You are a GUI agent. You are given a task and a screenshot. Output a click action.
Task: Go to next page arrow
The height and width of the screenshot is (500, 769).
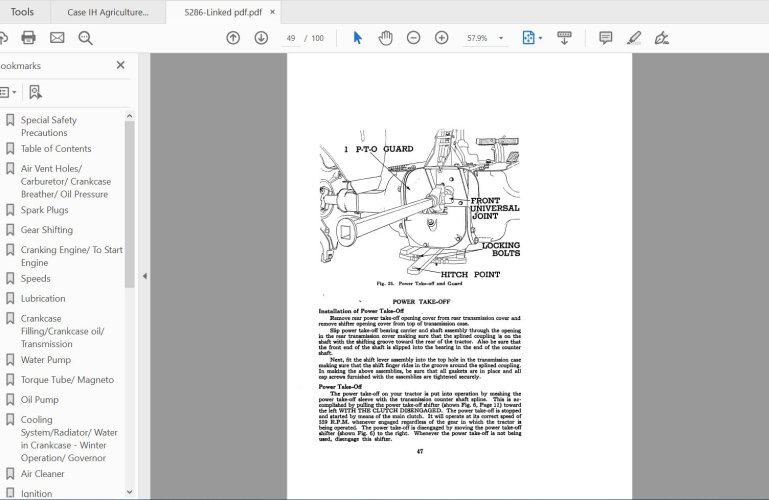pyautogui.click(x=261, y=38)
